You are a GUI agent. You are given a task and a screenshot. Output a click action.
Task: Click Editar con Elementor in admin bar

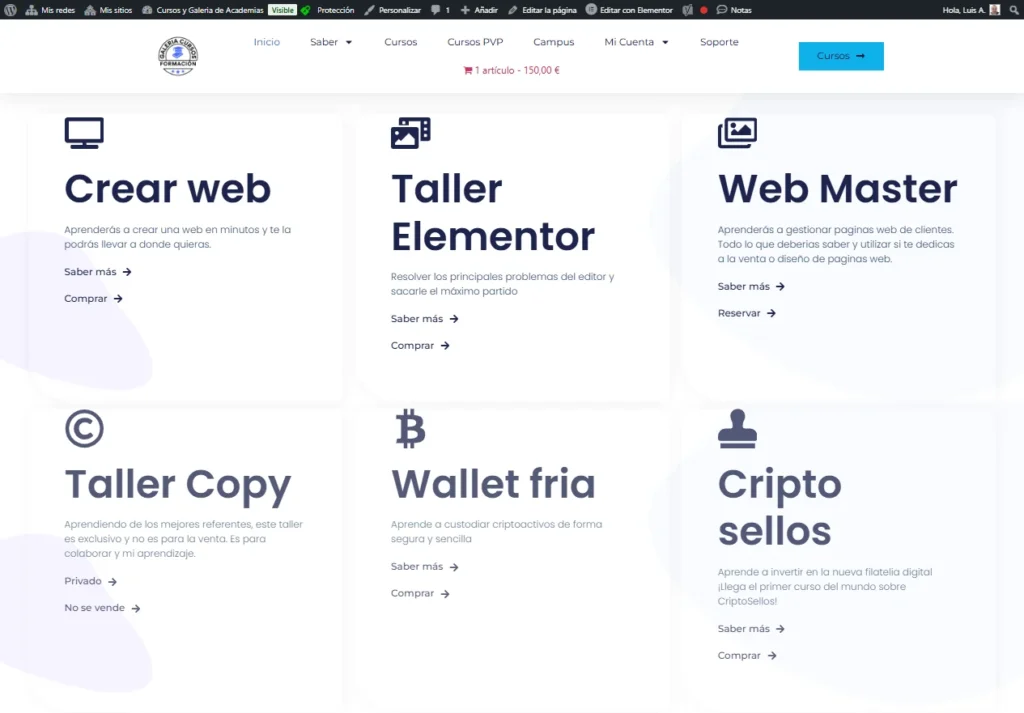[629, 10]
